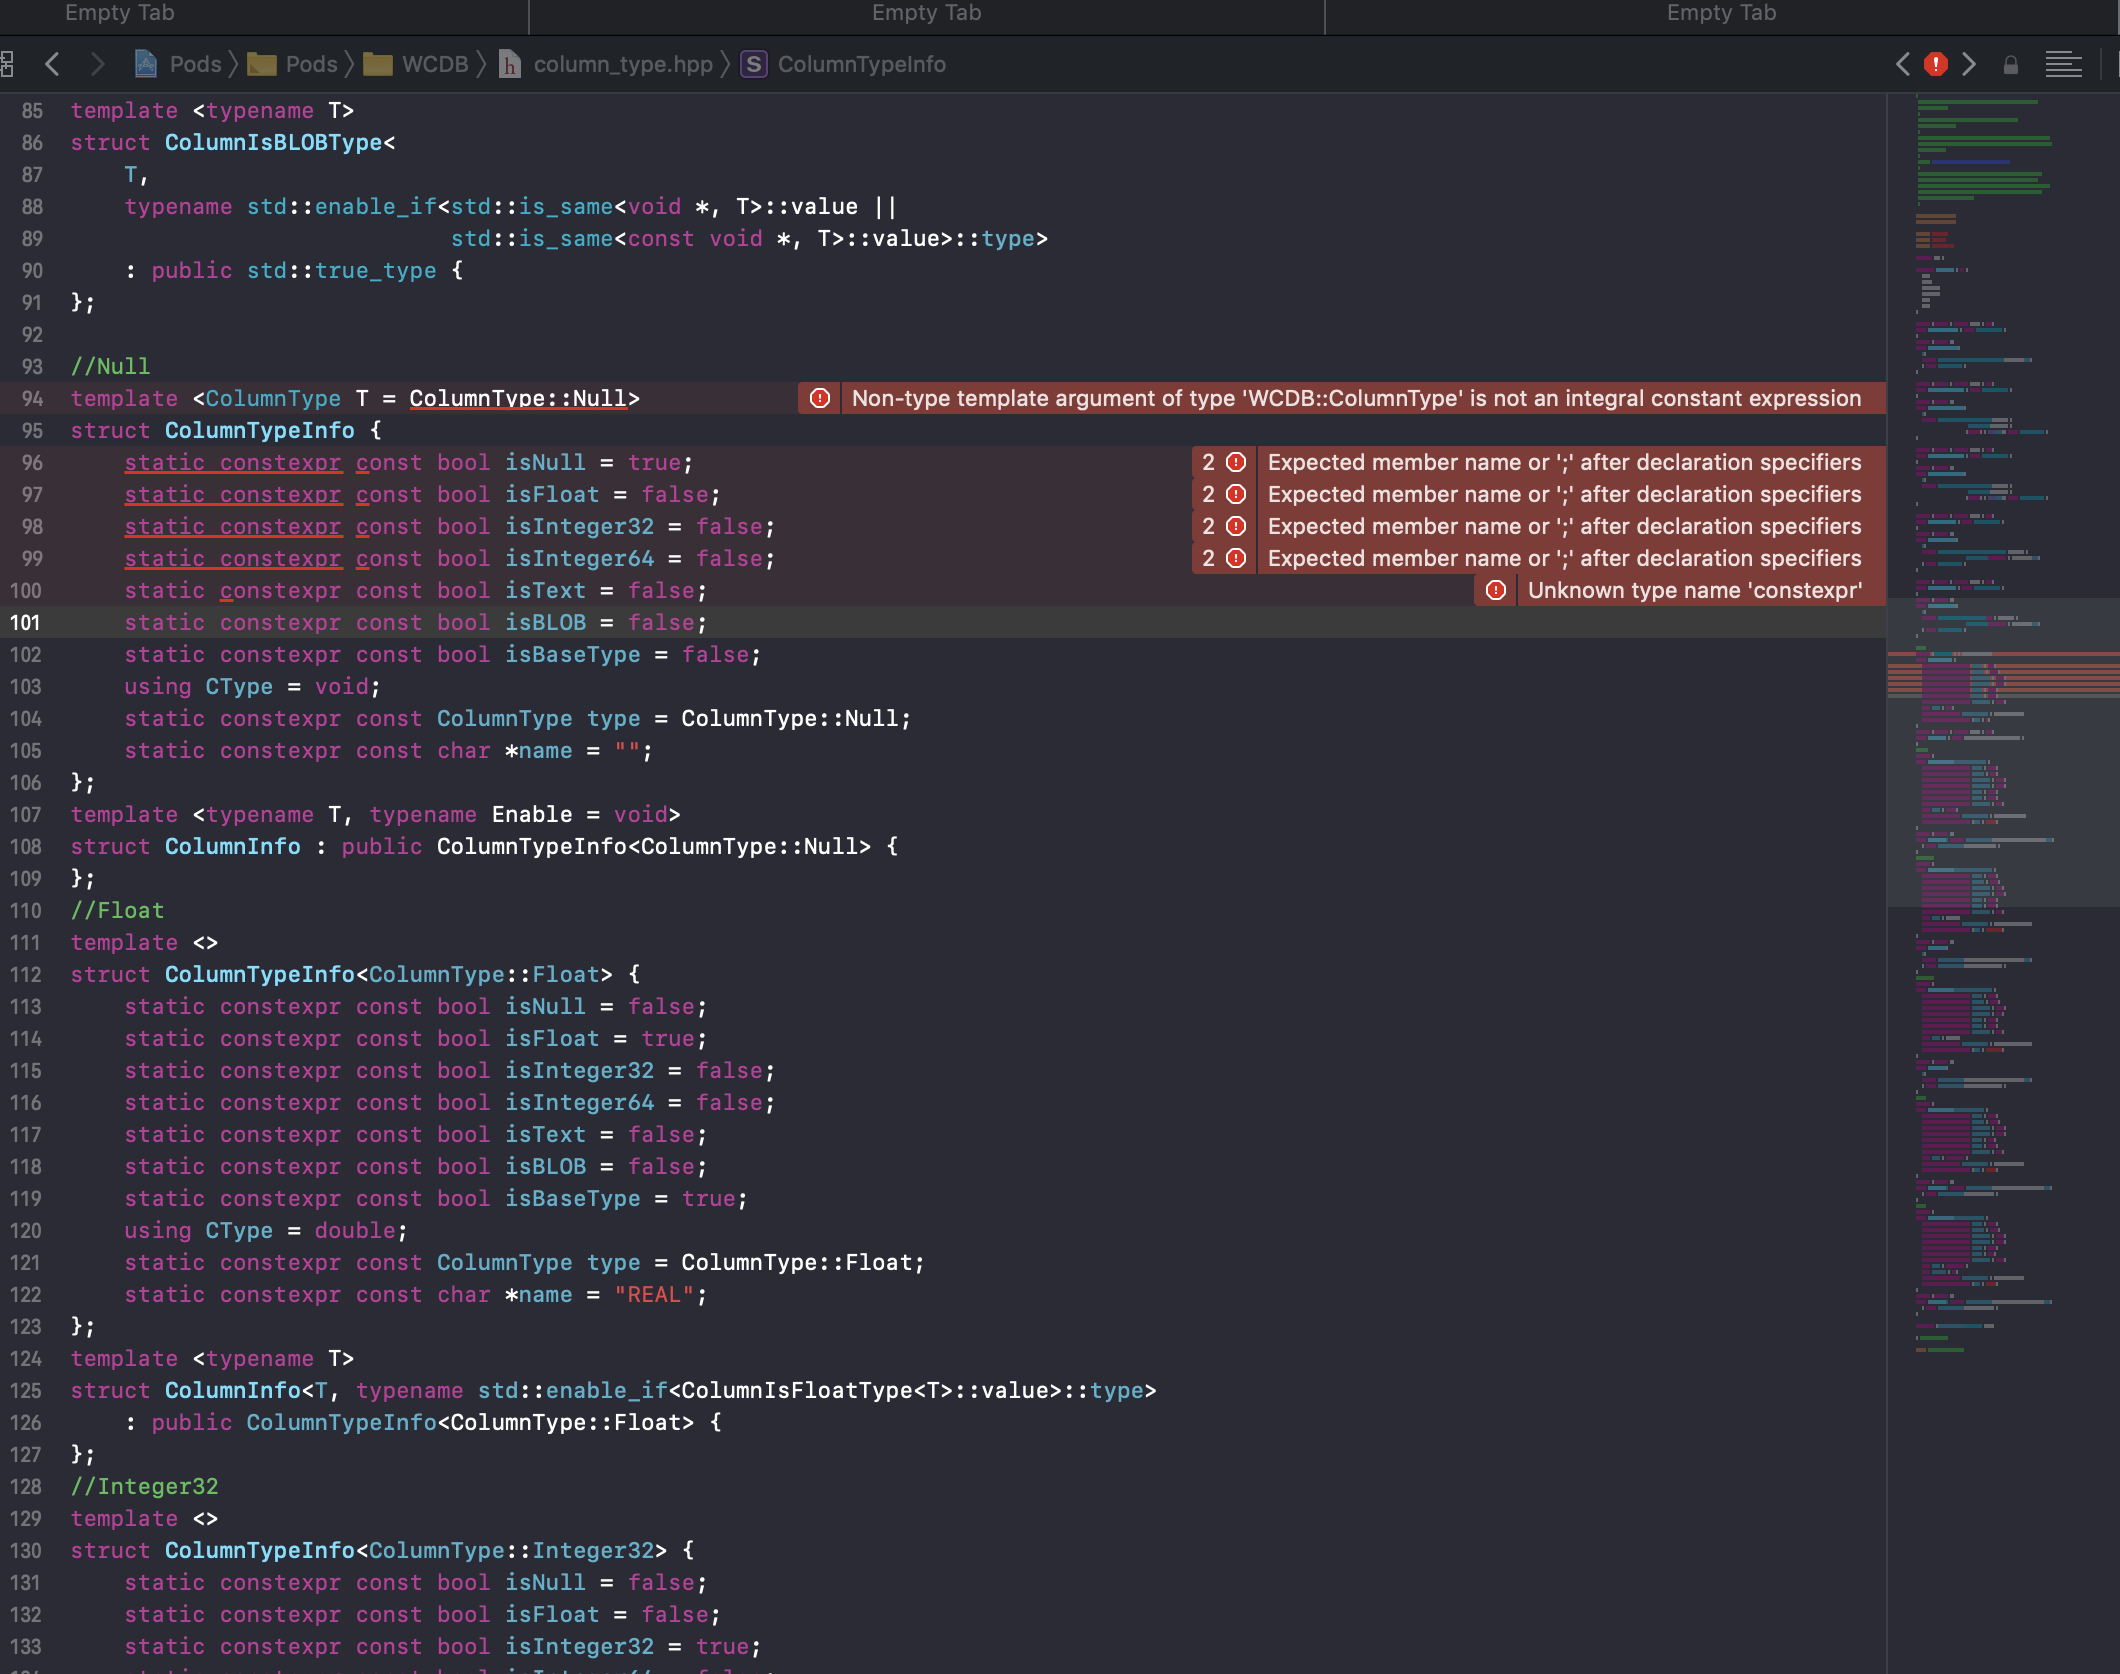Jump to next issue arrow
Viewport: 2120px width, 1674px height.
(1969, 64)
